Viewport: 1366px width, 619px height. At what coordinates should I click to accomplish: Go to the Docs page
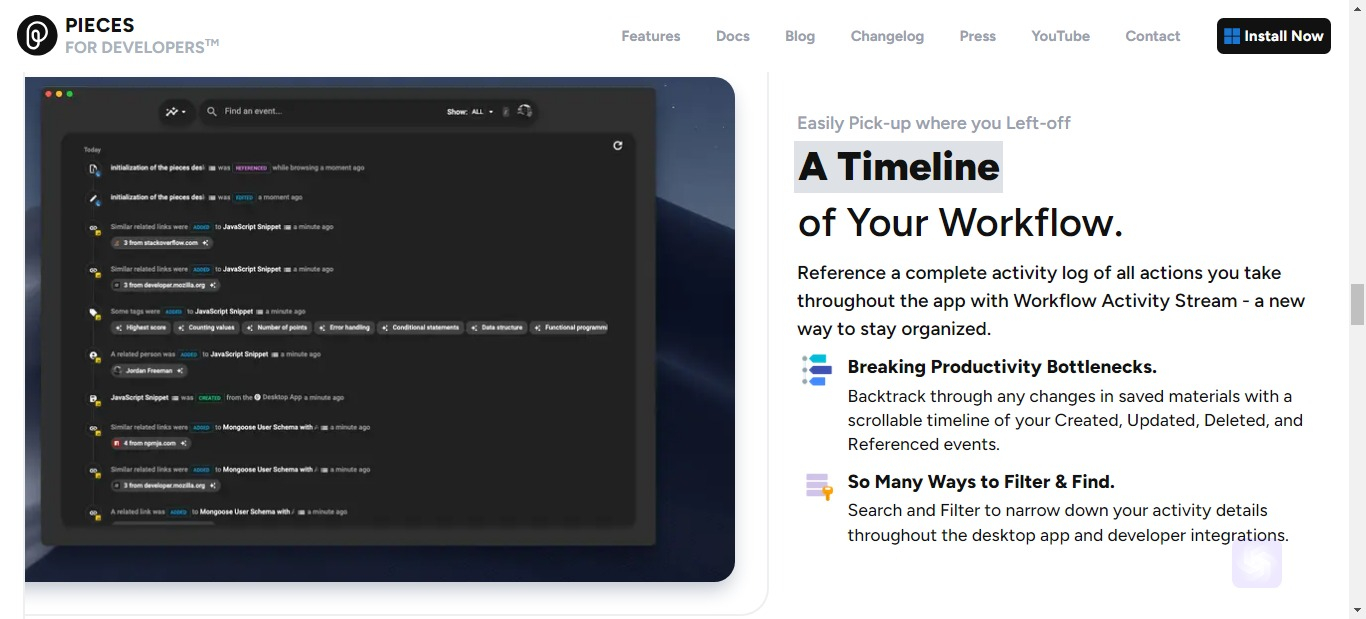pyautogui.click(x=733, y=36)
